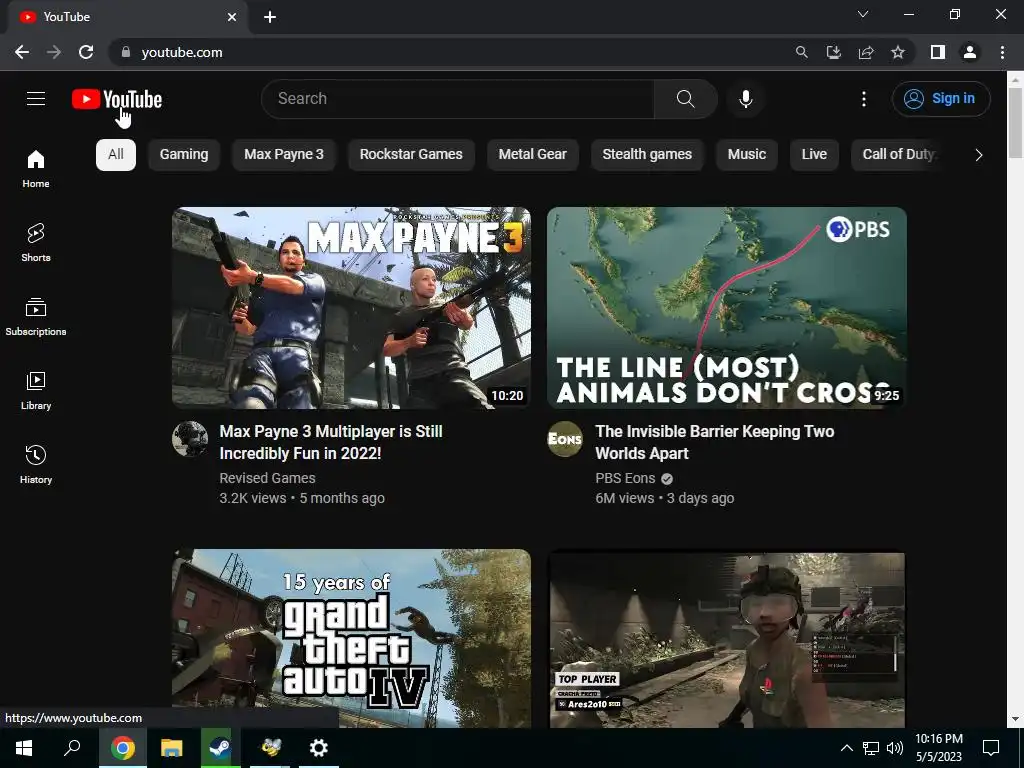View site info lock icon
The height and width of the screenshot is (768, 1024).
(x=125, y=52)
